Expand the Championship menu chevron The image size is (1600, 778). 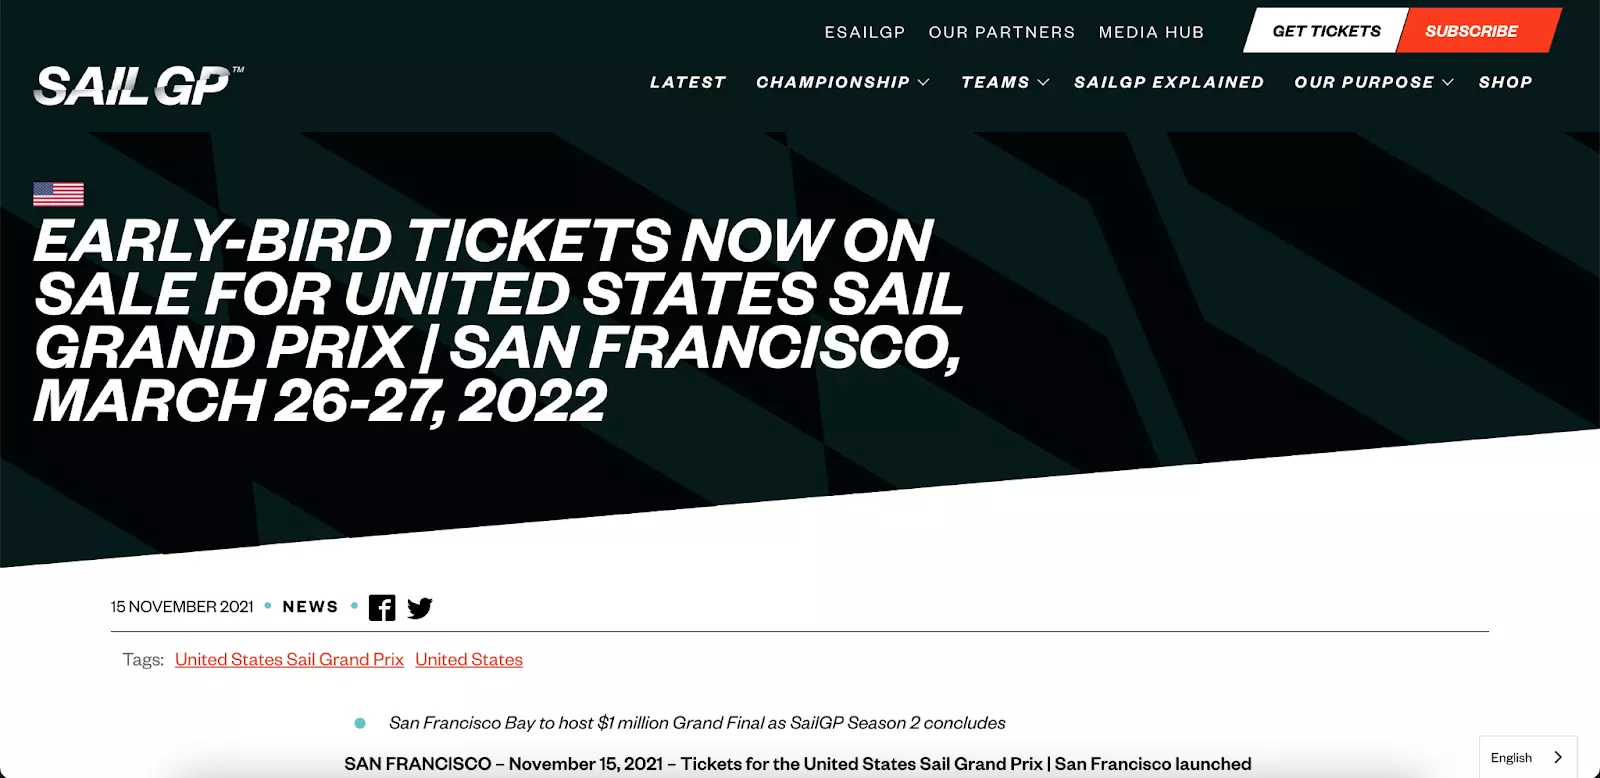(924, 82)
